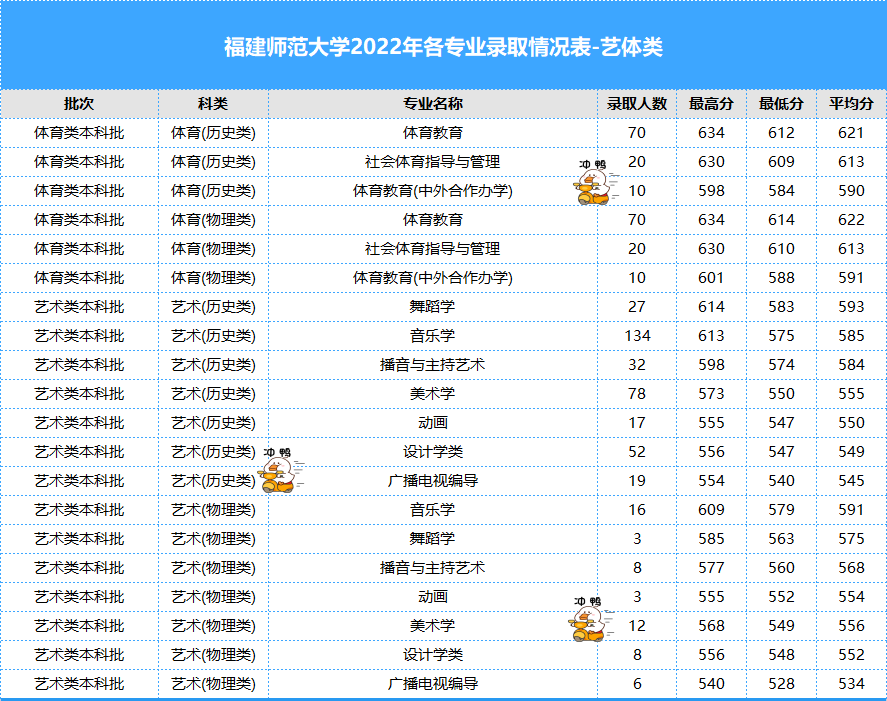Click 动画 in the 艺术(物理类) row
Image resolution: width=887 pixels, height=701 pixels.
click(433, 597)
